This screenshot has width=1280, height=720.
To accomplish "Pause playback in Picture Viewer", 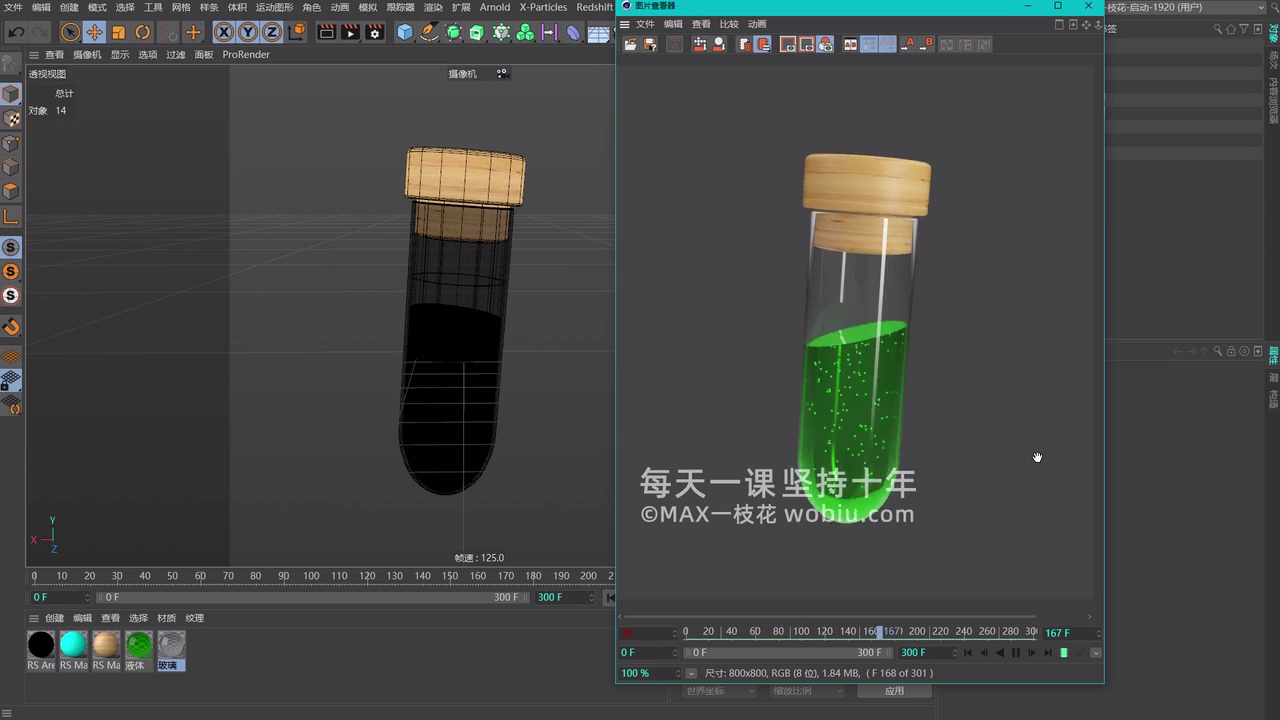I will pos(1016,653).
